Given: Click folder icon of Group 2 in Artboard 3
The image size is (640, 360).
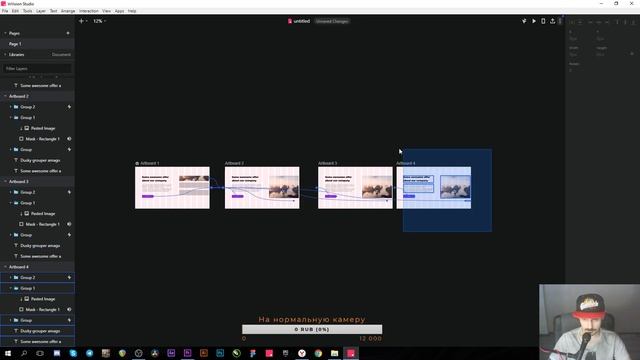Looking at the screenshot, I should (16, 192).
